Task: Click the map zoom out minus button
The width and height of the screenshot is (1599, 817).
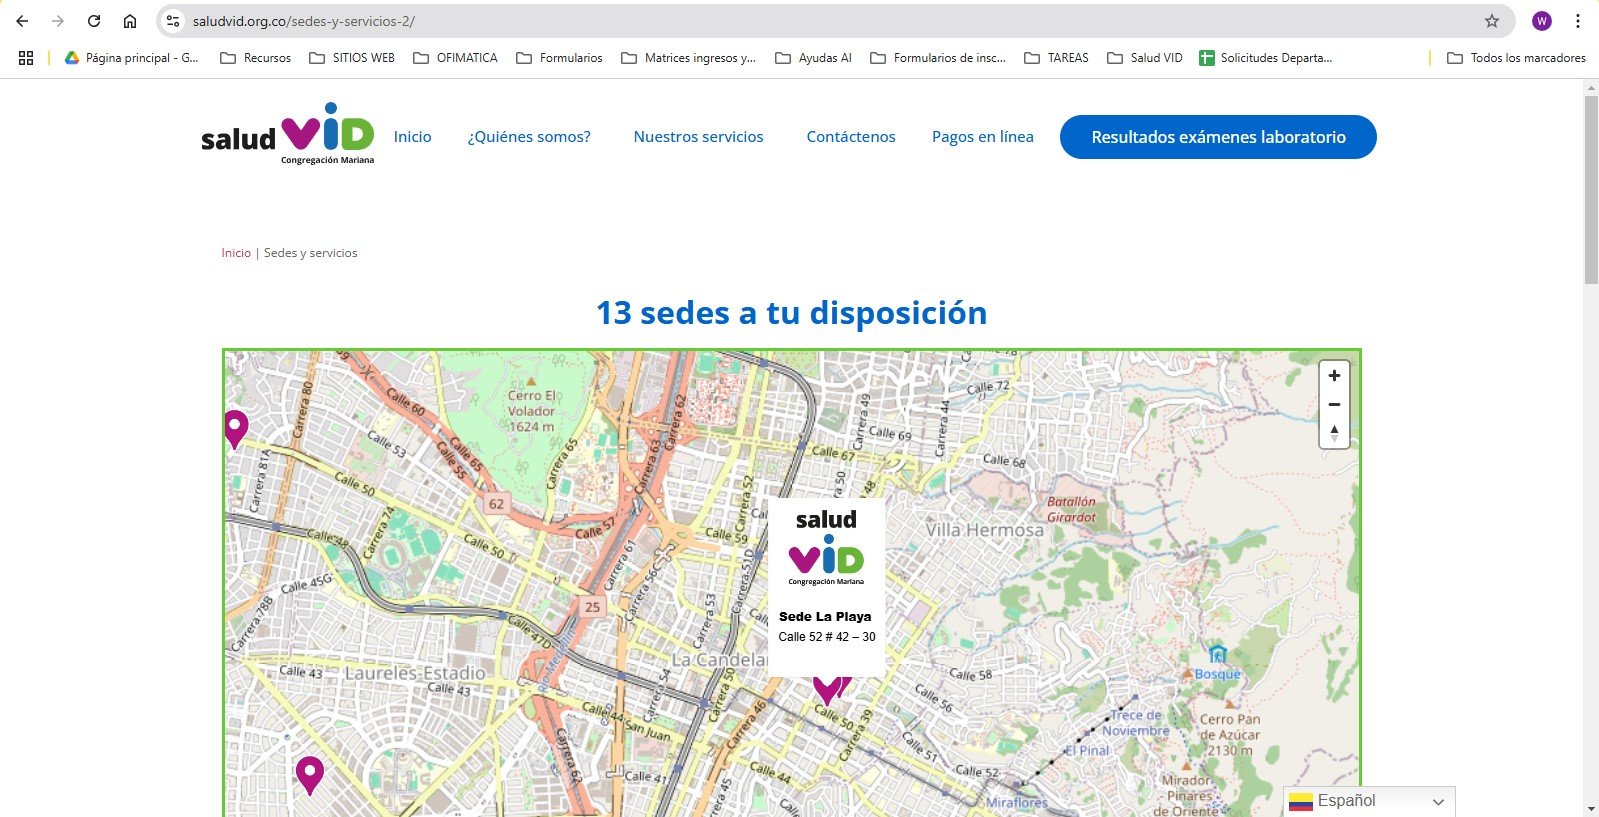Action: pos(1334,405)
